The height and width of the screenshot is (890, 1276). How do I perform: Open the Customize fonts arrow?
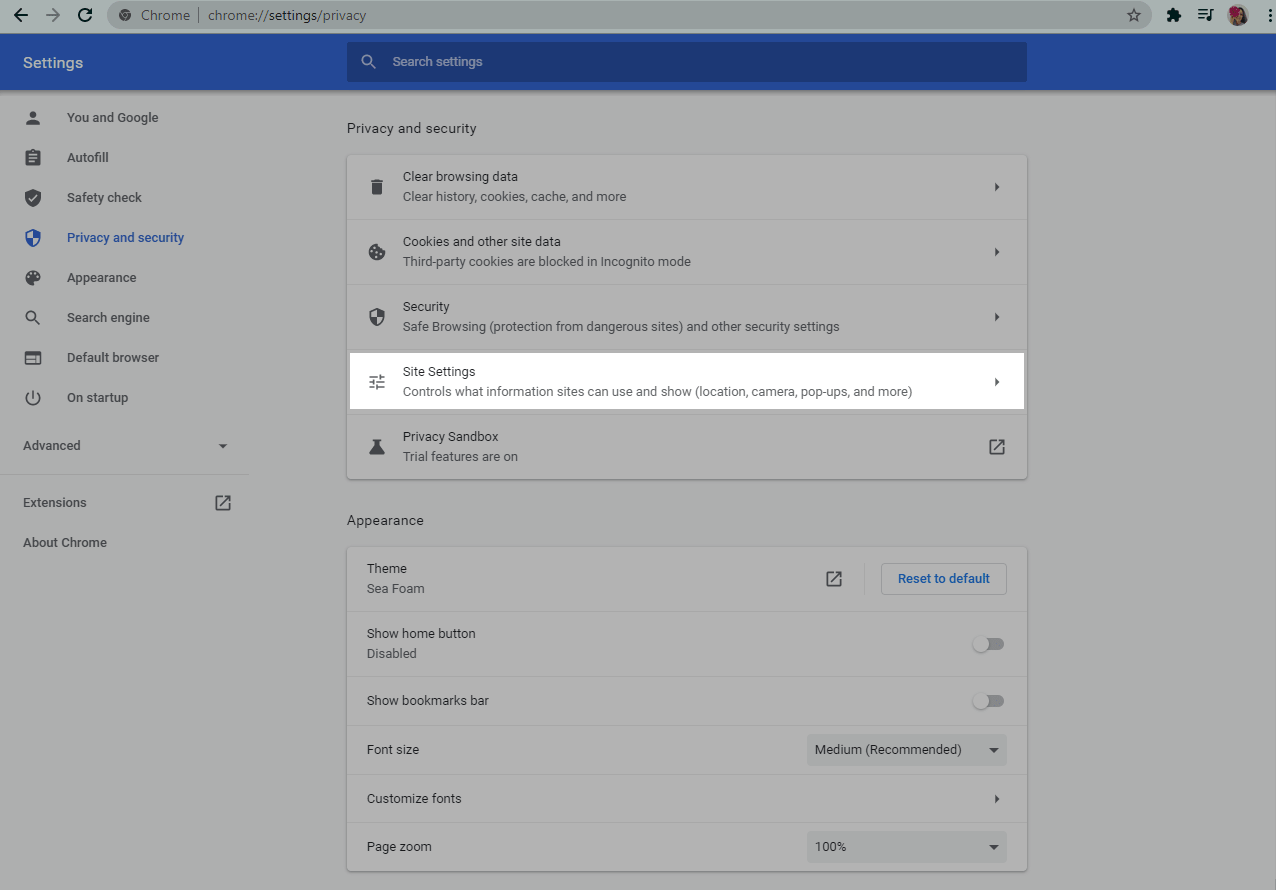coord(997,799)
